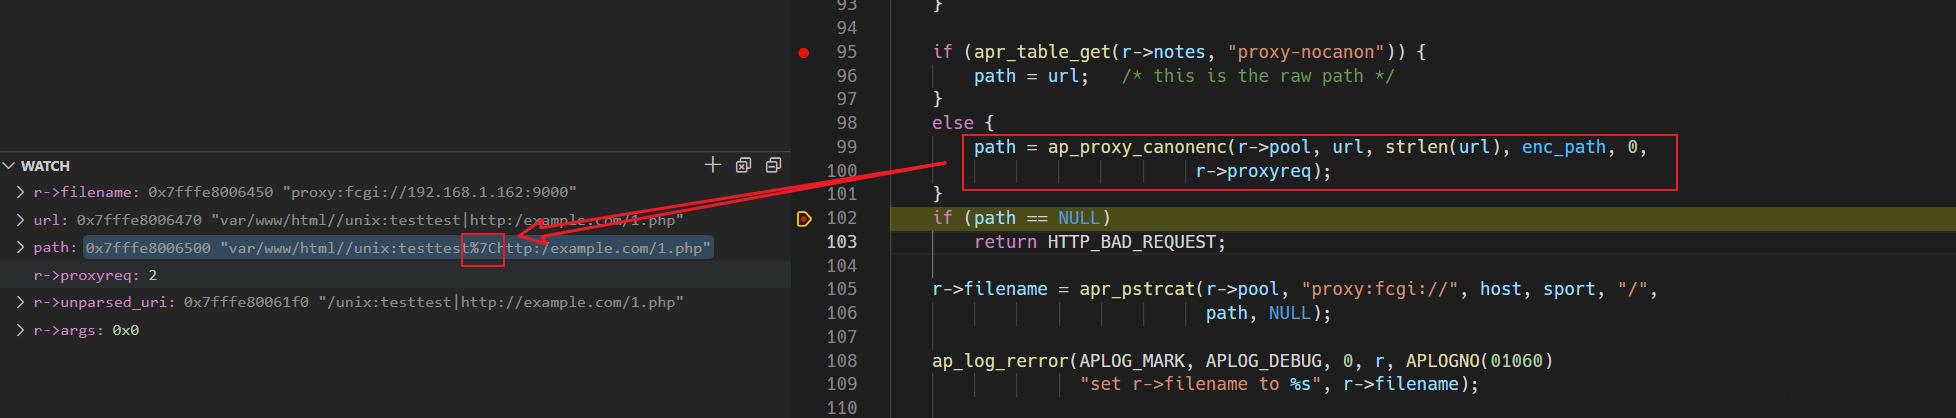Click HTTP_BAD_REQUEST in the return statement
This screenshot has width=1956, height=418.
pyautogui.click(x=1135, y=242)
